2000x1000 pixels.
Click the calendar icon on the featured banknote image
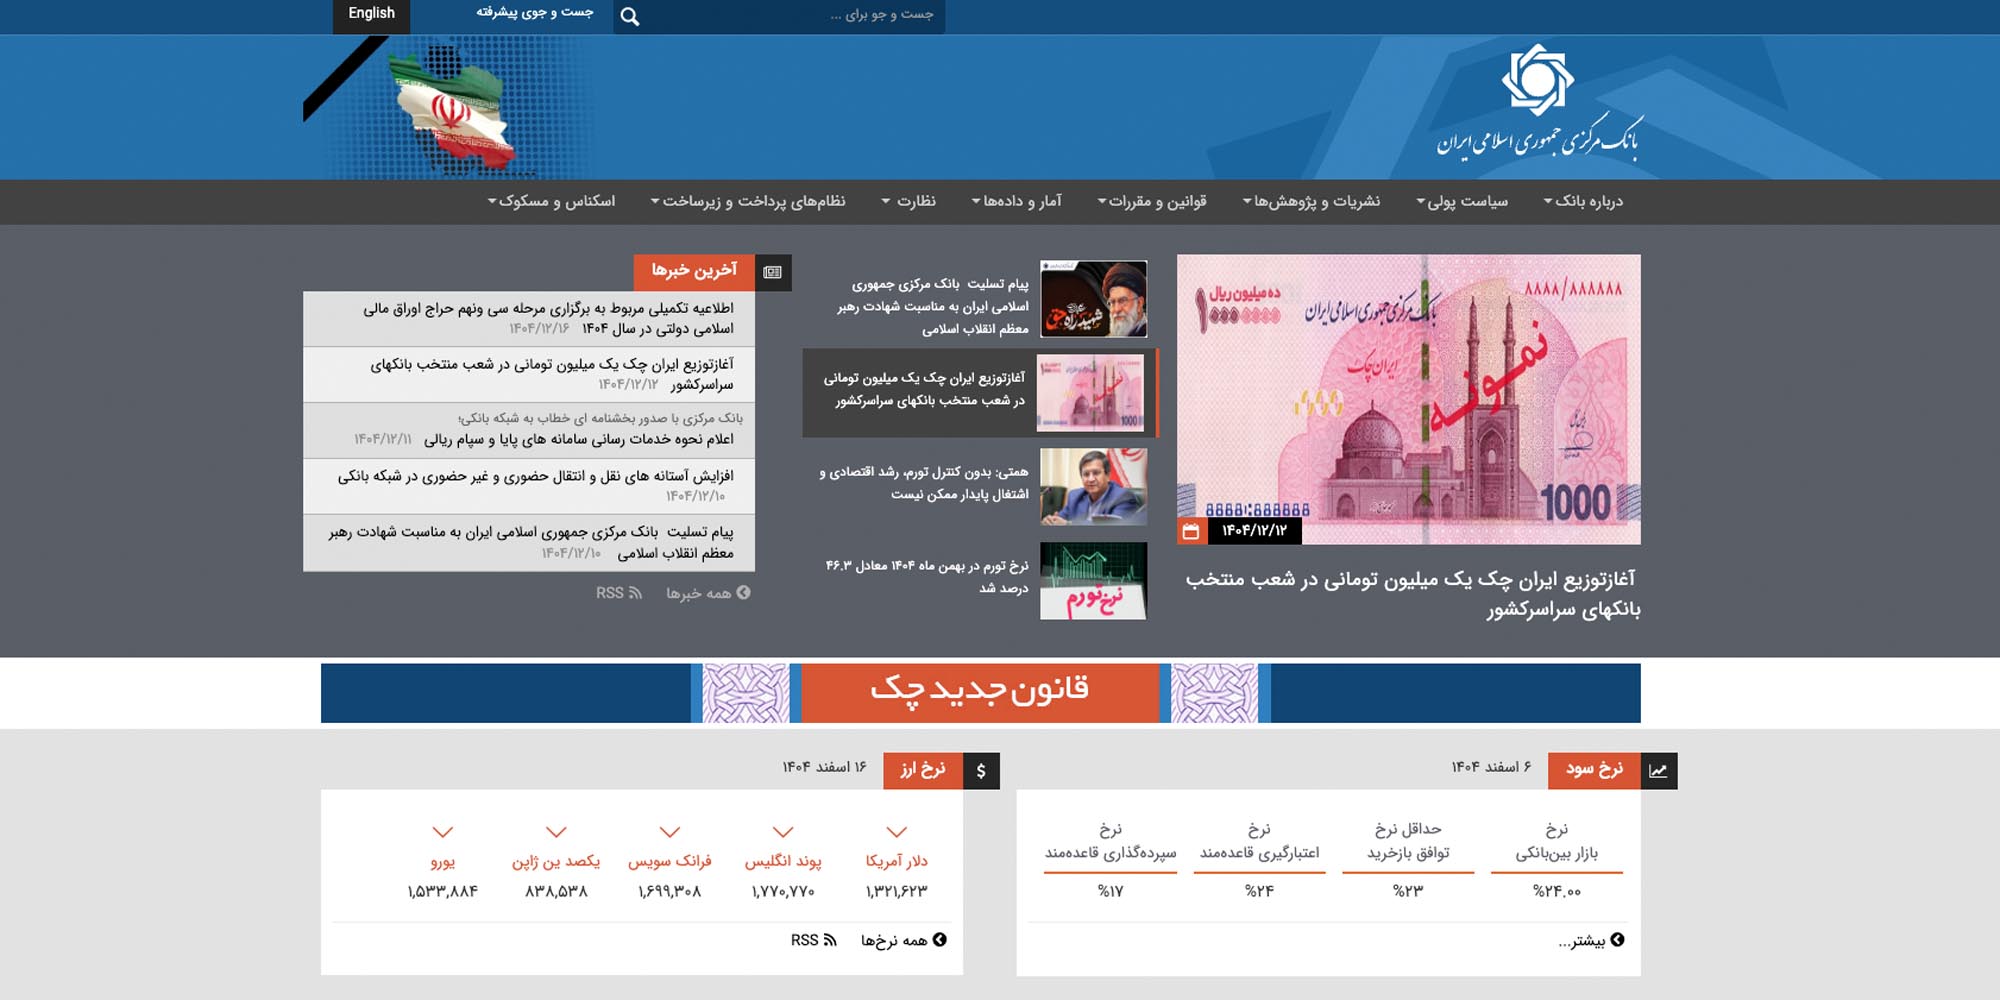tap(1191, 531)
